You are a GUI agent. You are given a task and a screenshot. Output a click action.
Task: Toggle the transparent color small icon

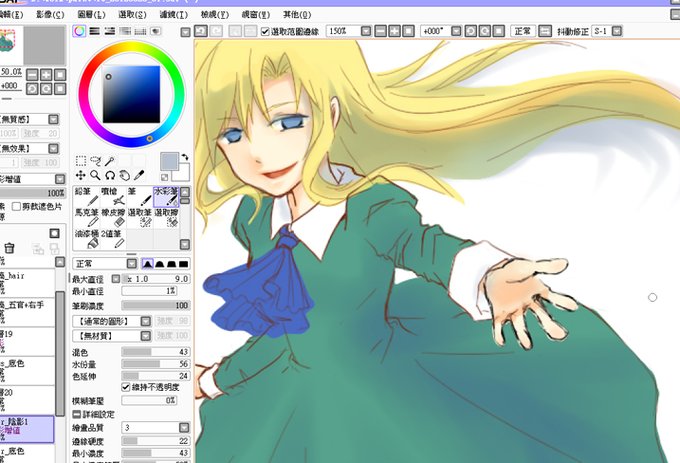[x=165, y=177]
